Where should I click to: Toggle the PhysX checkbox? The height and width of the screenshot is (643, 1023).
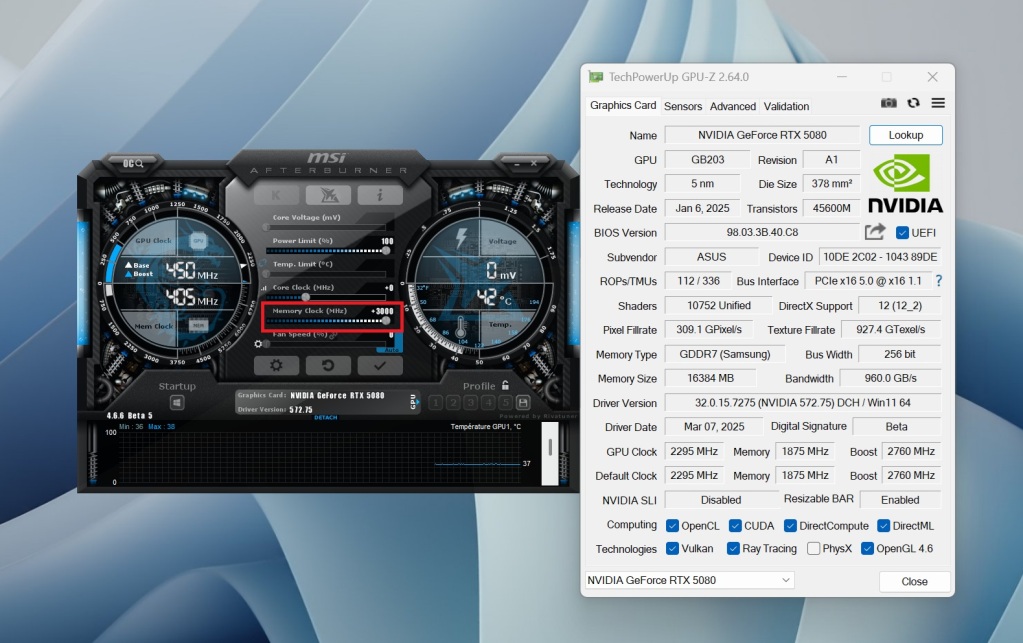814,548
